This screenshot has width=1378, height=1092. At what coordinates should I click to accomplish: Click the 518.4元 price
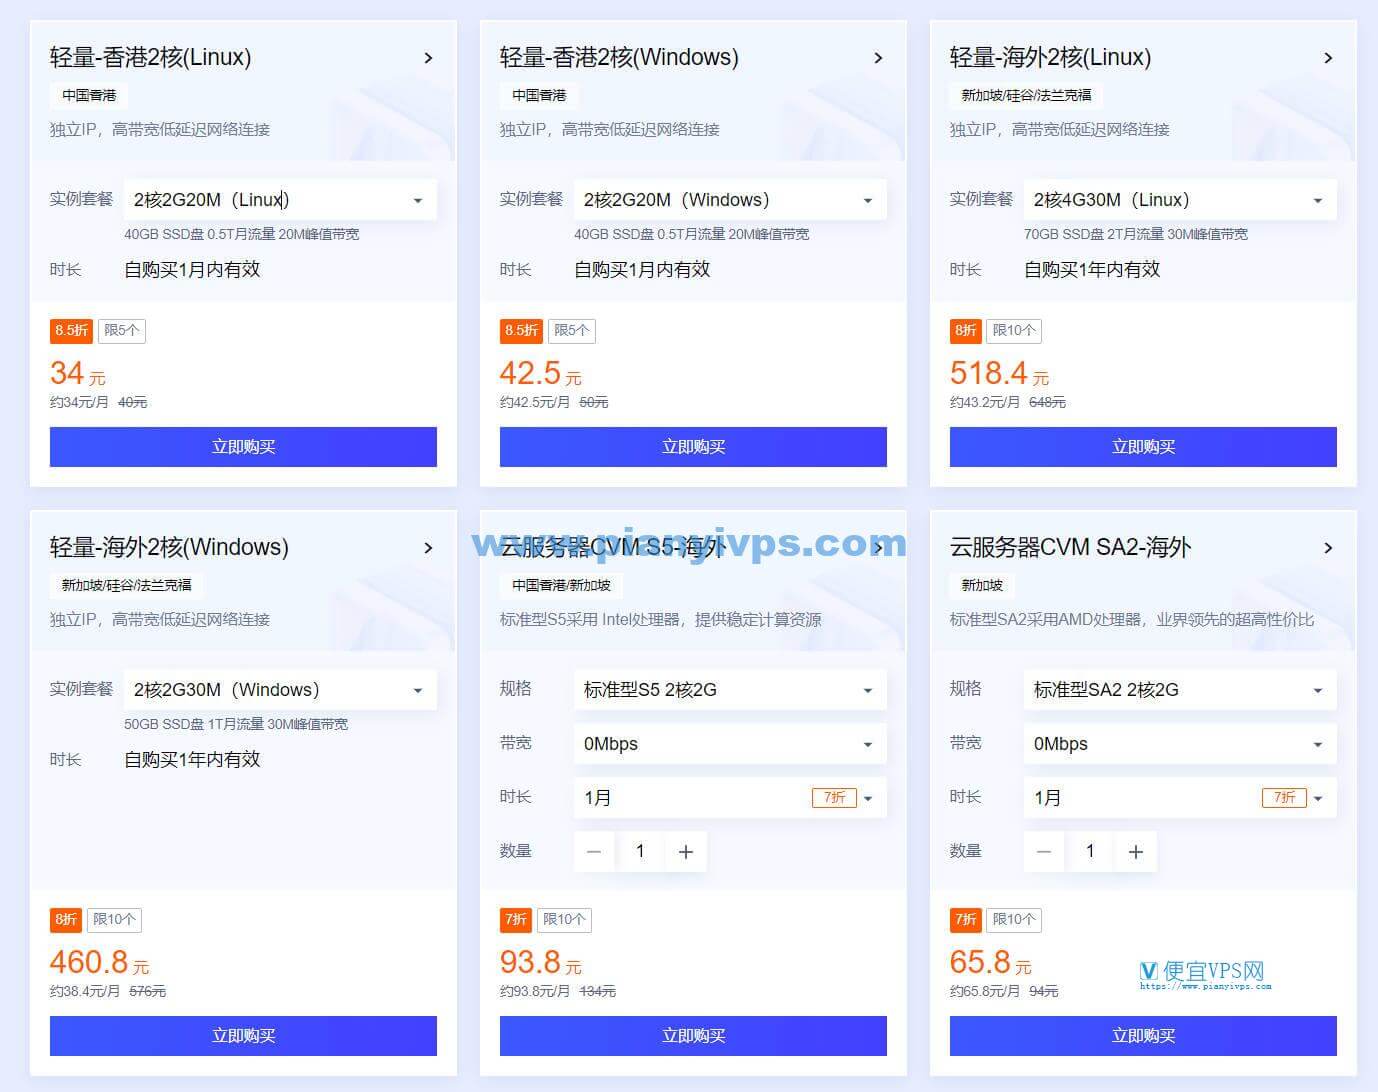999,374
